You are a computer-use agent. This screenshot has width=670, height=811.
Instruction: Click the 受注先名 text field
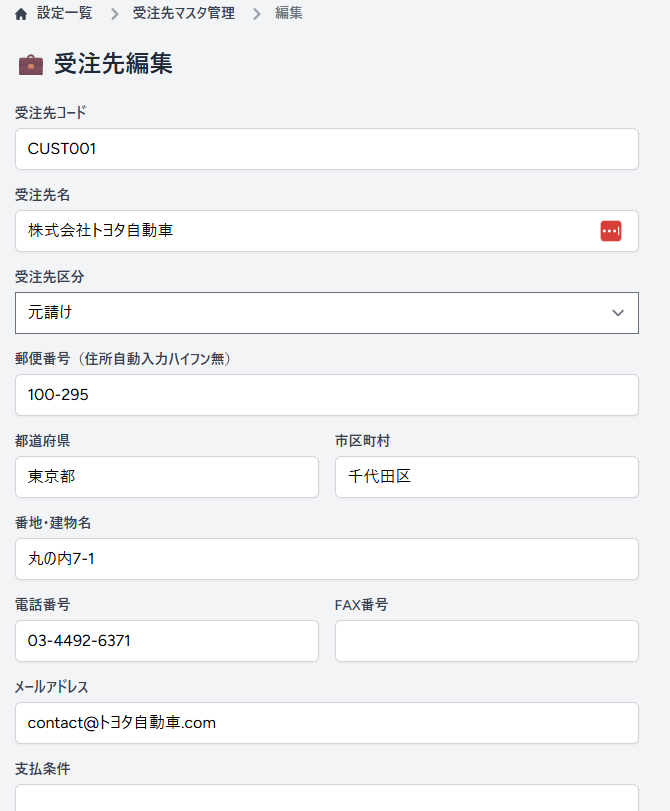[x=300, y=231]
